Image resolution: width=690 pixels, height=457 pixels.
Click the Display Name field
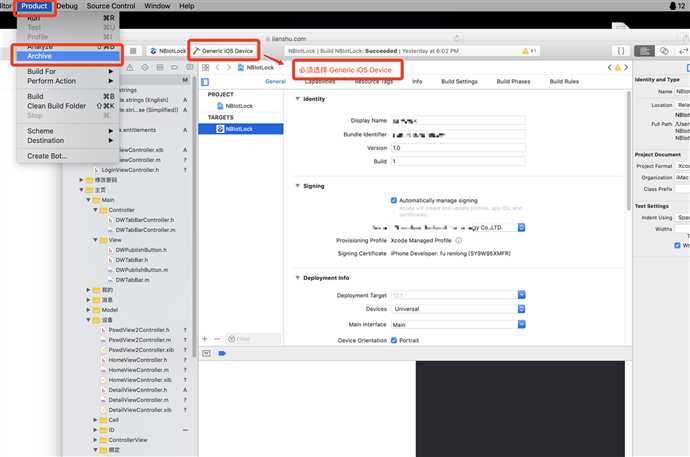click(x=458, y=121)
